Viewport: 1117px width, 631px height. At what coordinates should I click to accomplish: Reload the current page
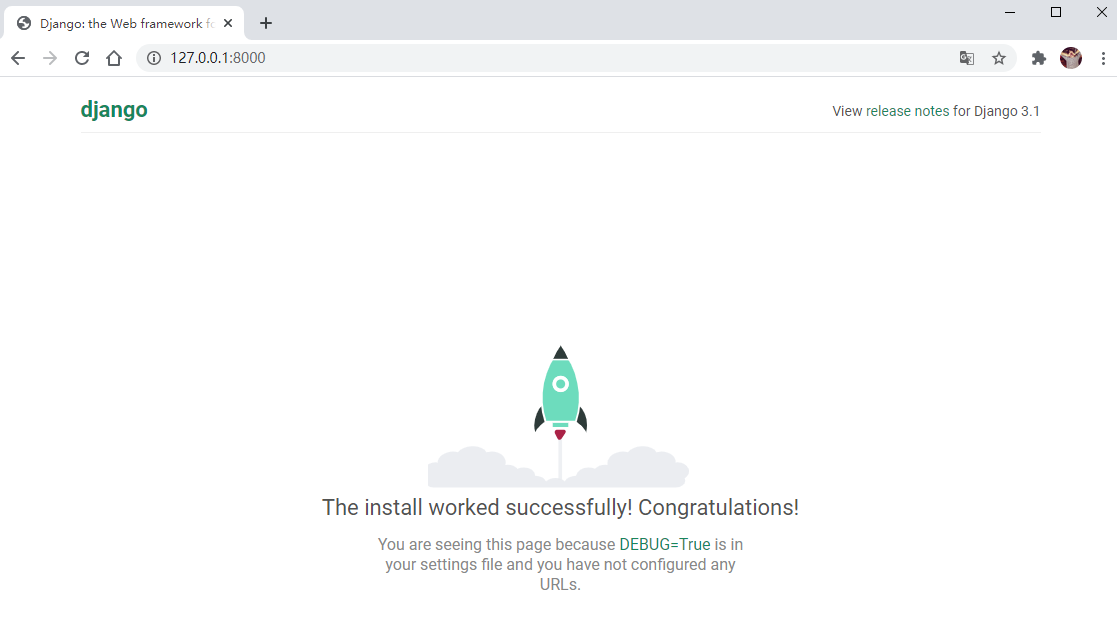point(82,58)
